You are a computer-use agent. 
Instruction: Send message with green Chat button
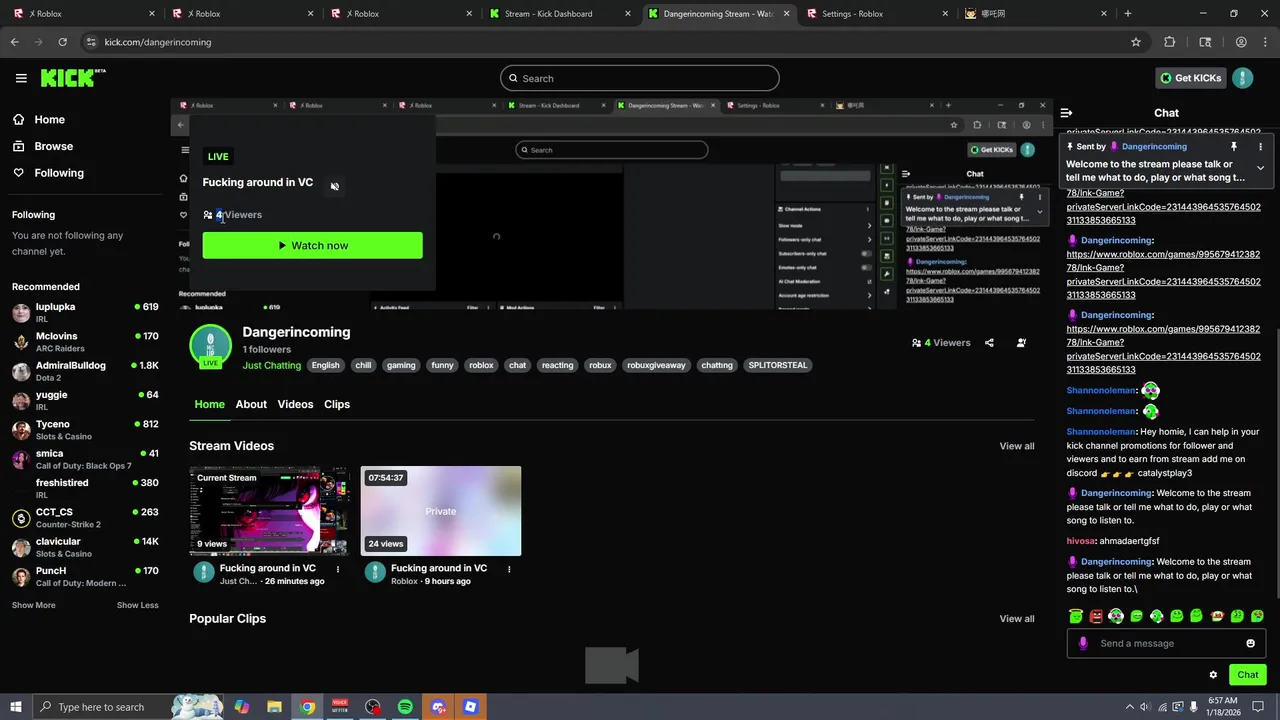click(1247, 675)
